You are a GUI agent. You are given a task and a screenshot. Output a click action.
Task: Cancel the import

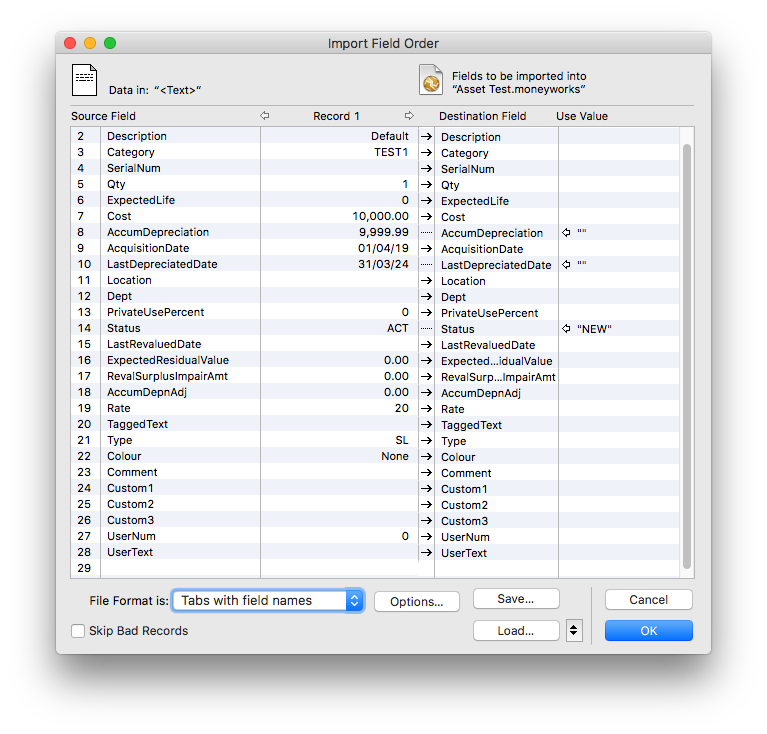[649, 600]
